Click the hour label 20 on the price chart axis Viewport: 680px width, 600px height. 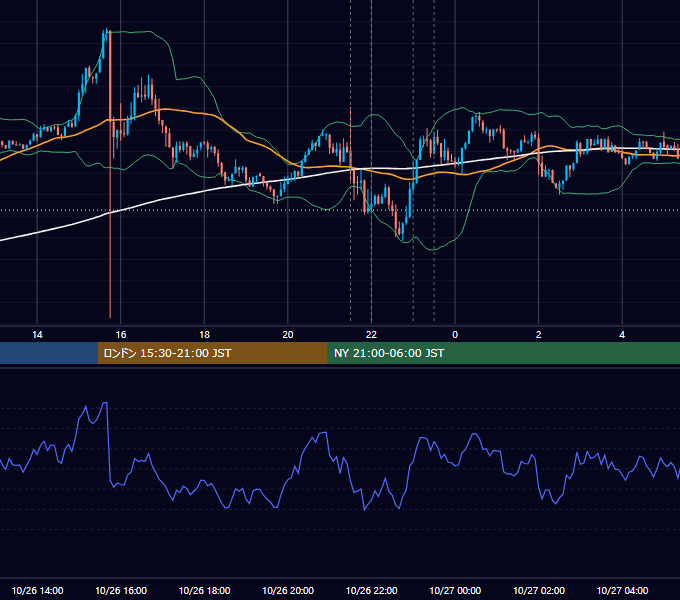pos(288,335)
